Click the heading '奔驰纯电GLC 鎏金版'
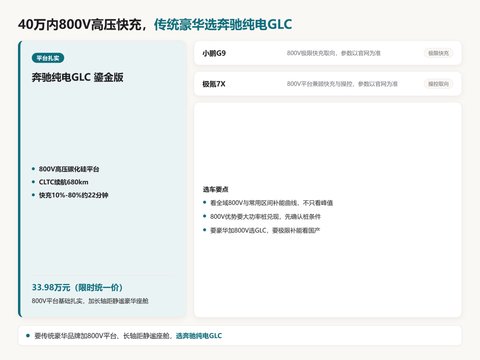480x360 pixels. click(77, 77)
